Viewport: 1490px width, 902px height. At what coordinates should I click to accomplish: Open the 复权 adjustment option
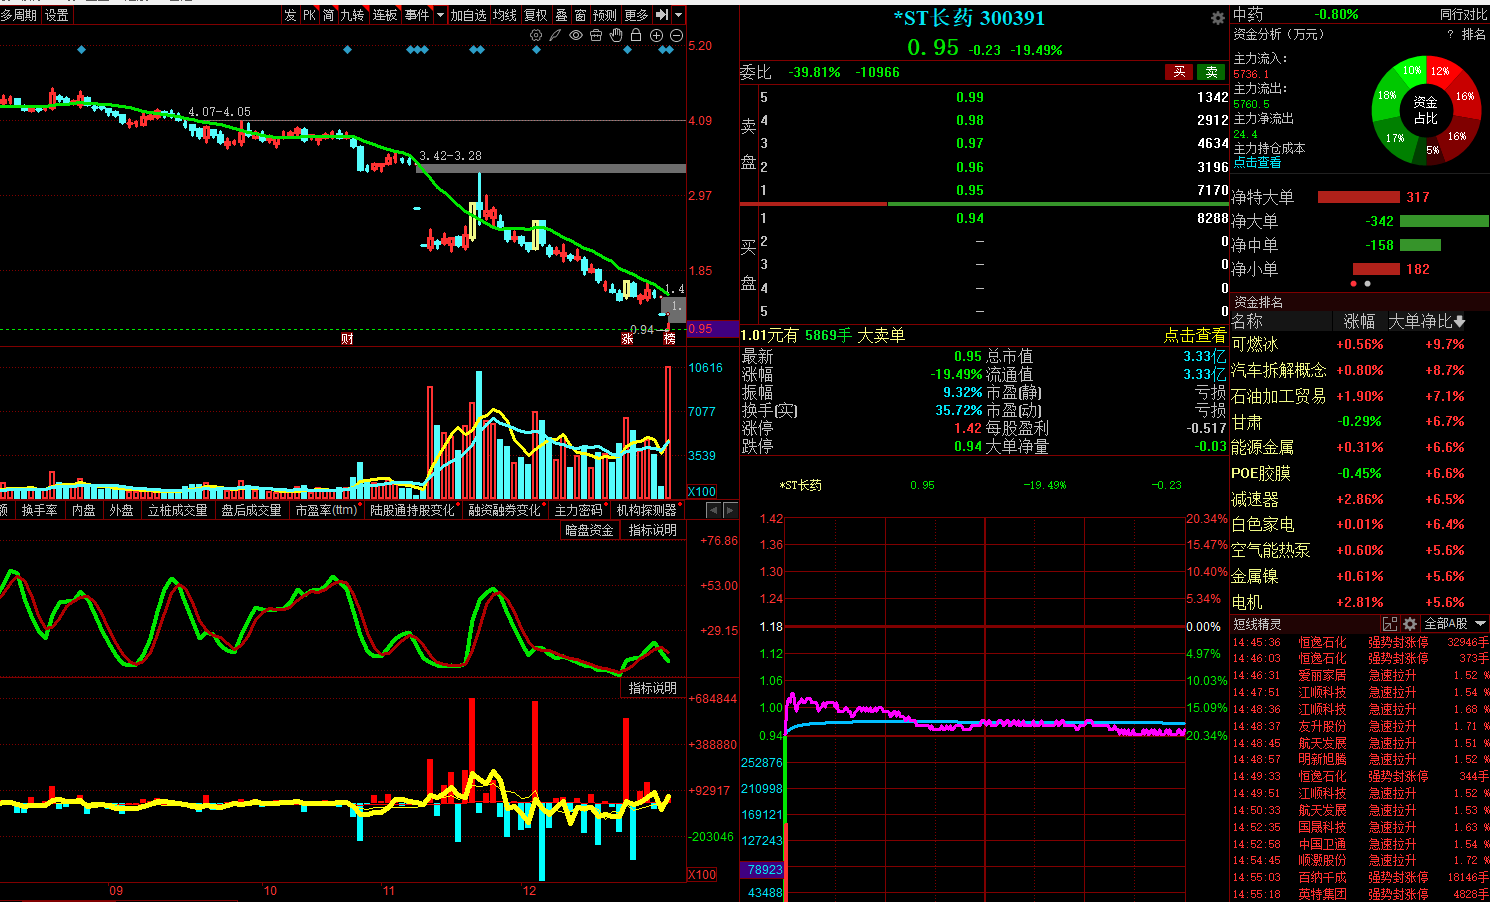click(x=536, y=15)
